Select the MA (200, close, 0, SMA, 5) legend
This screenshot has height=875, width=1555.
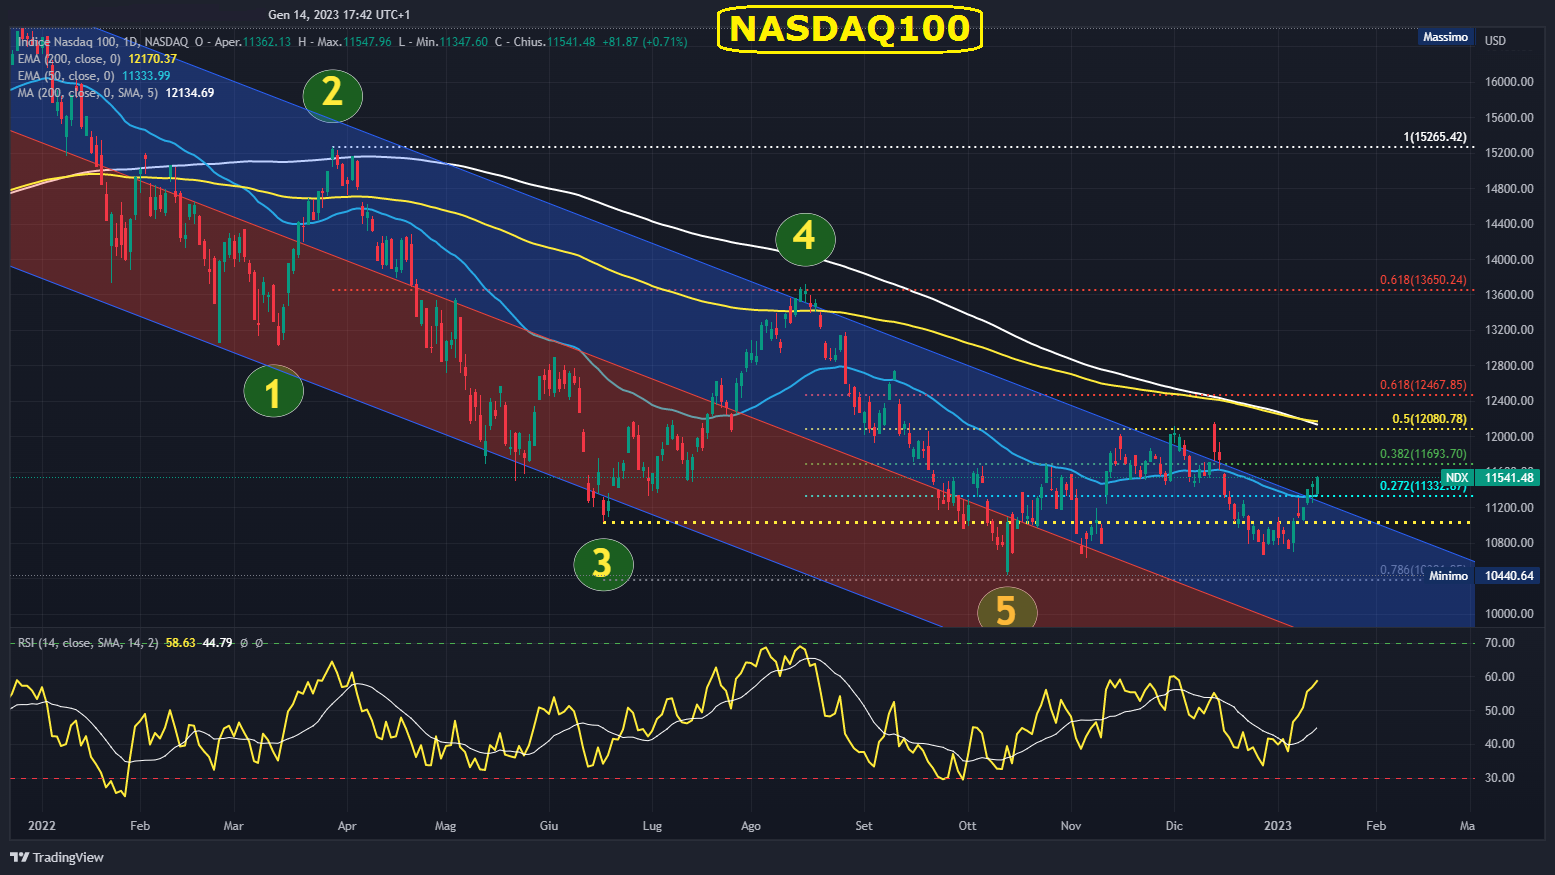pos(88,93)
